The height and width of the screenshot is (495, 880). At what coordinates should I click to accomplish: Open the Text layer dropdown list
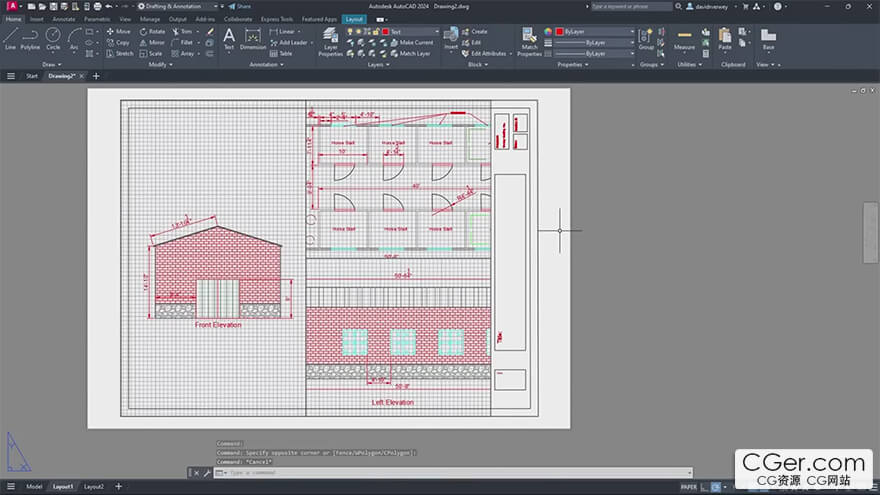click(x=410, y=32)
